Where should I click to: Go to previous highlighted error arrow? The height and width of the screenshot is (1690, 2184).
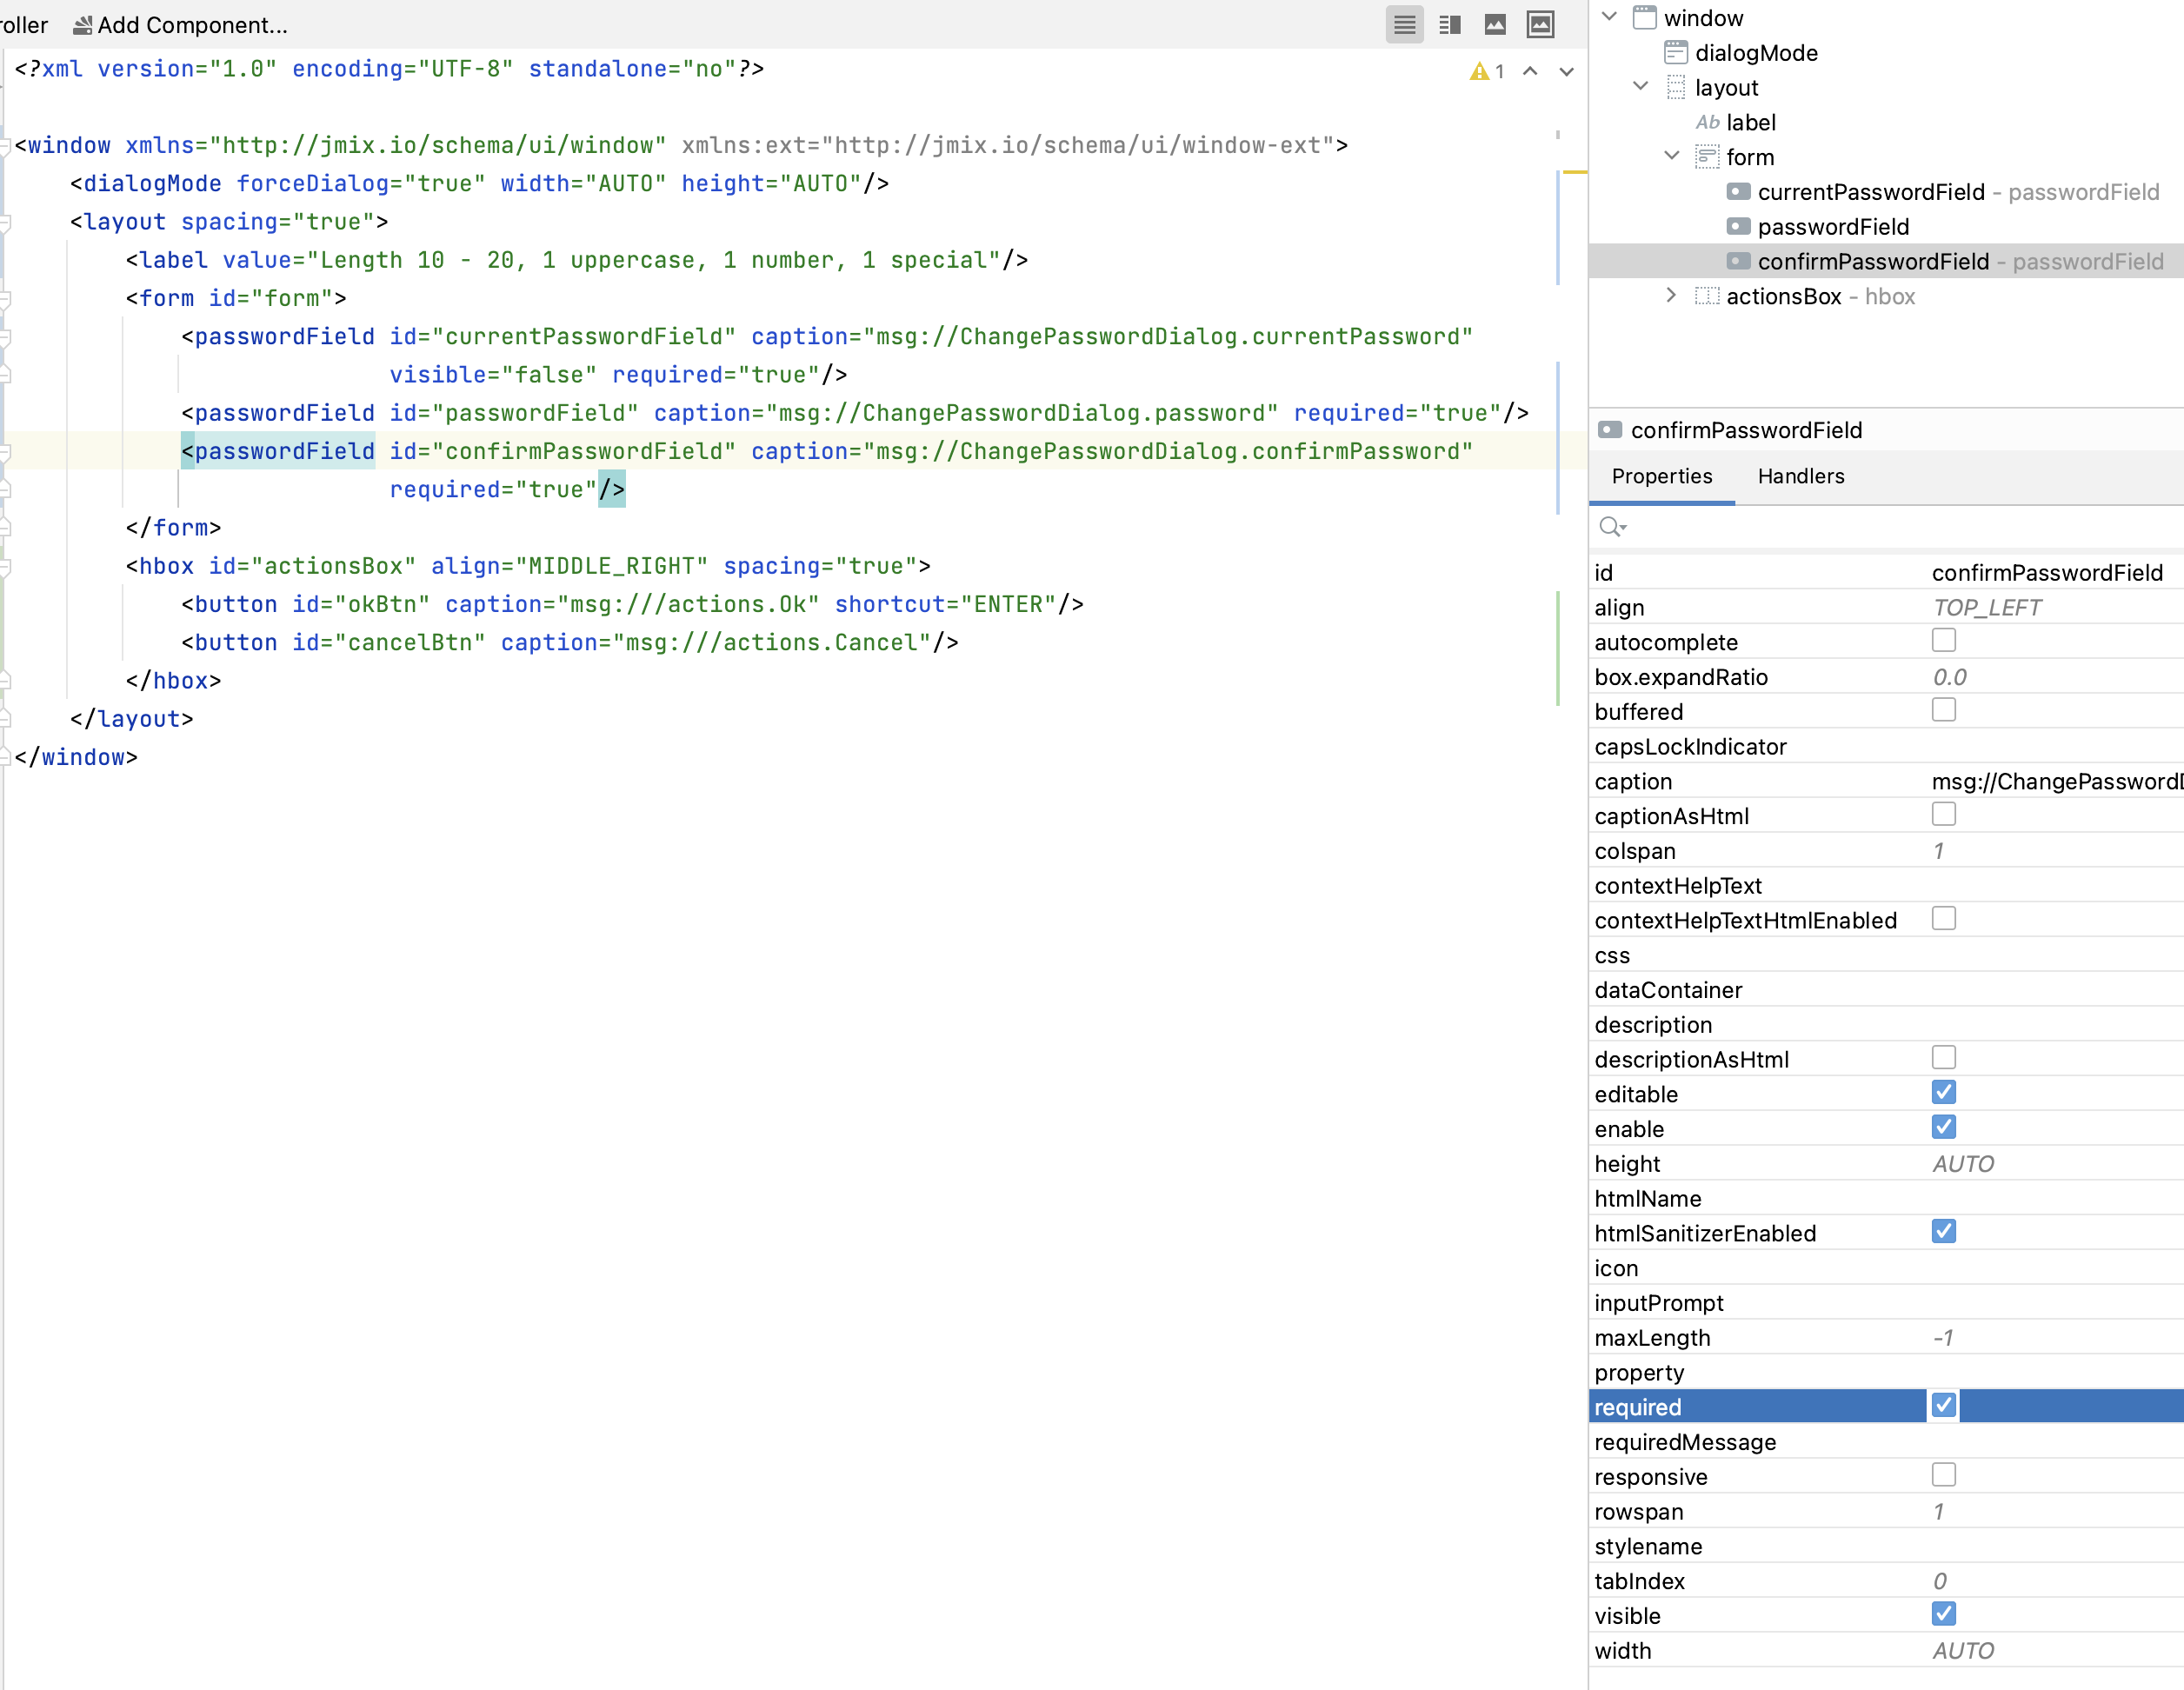[1530, 71]
